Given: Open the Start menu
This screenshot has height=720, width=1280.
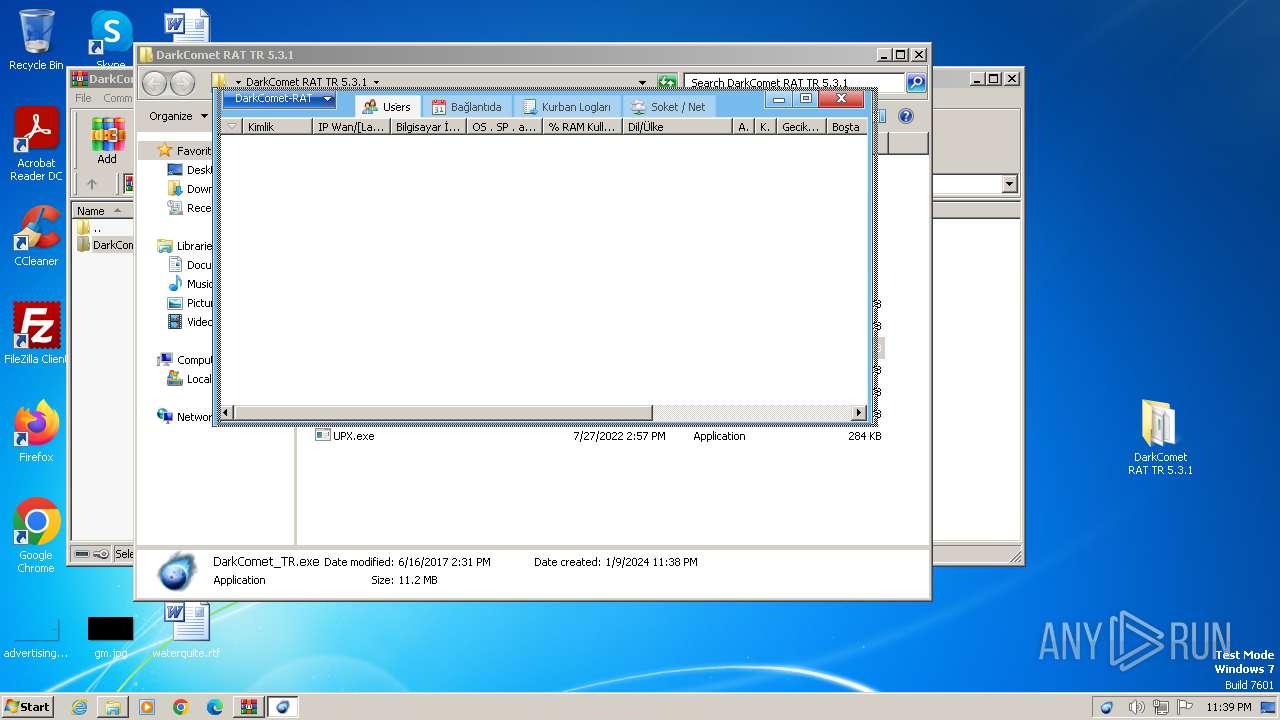Looking at the screenshot, I should [x=27, y=707].
